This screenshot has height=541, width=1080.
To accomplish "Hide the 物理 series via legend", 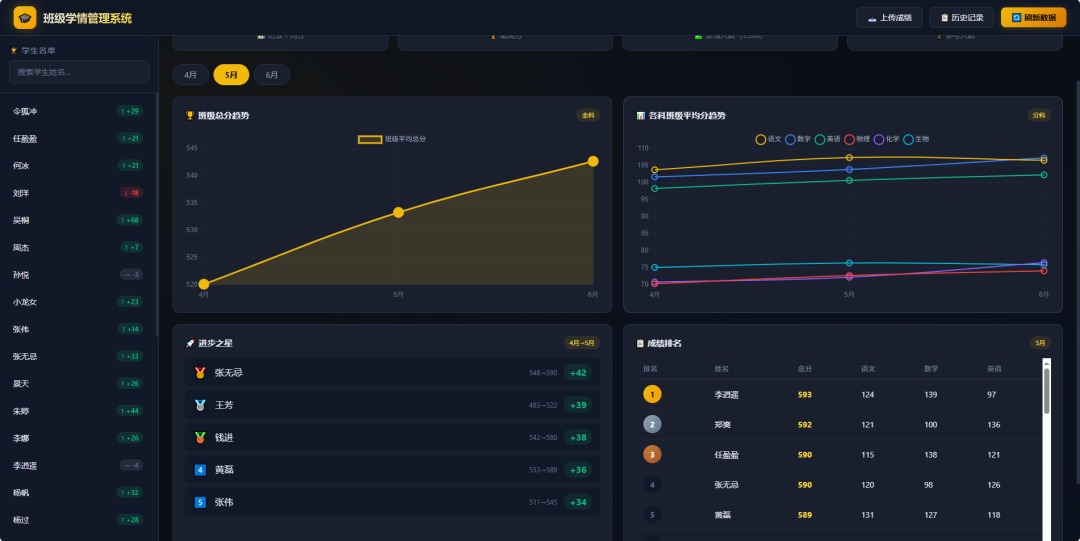I will (857, 139).
